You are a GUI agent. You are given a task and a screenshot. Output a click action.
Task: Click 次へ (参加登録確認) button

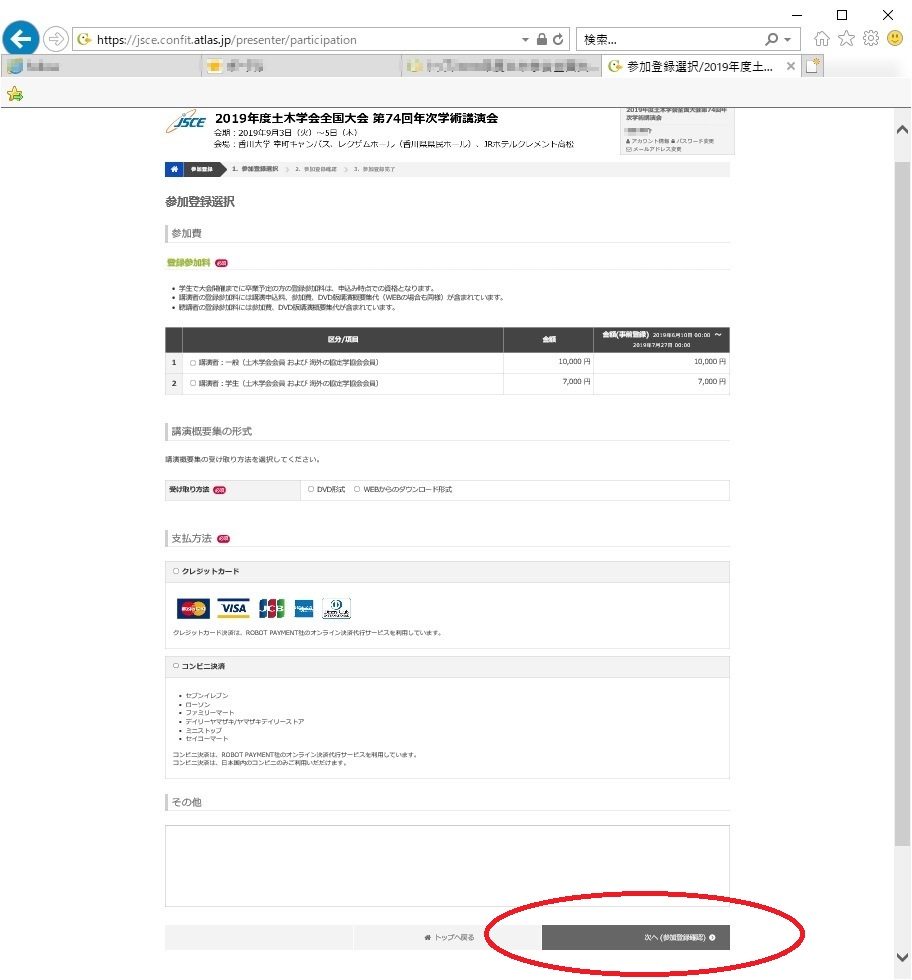pyautogui.click(x=636, y=938)
